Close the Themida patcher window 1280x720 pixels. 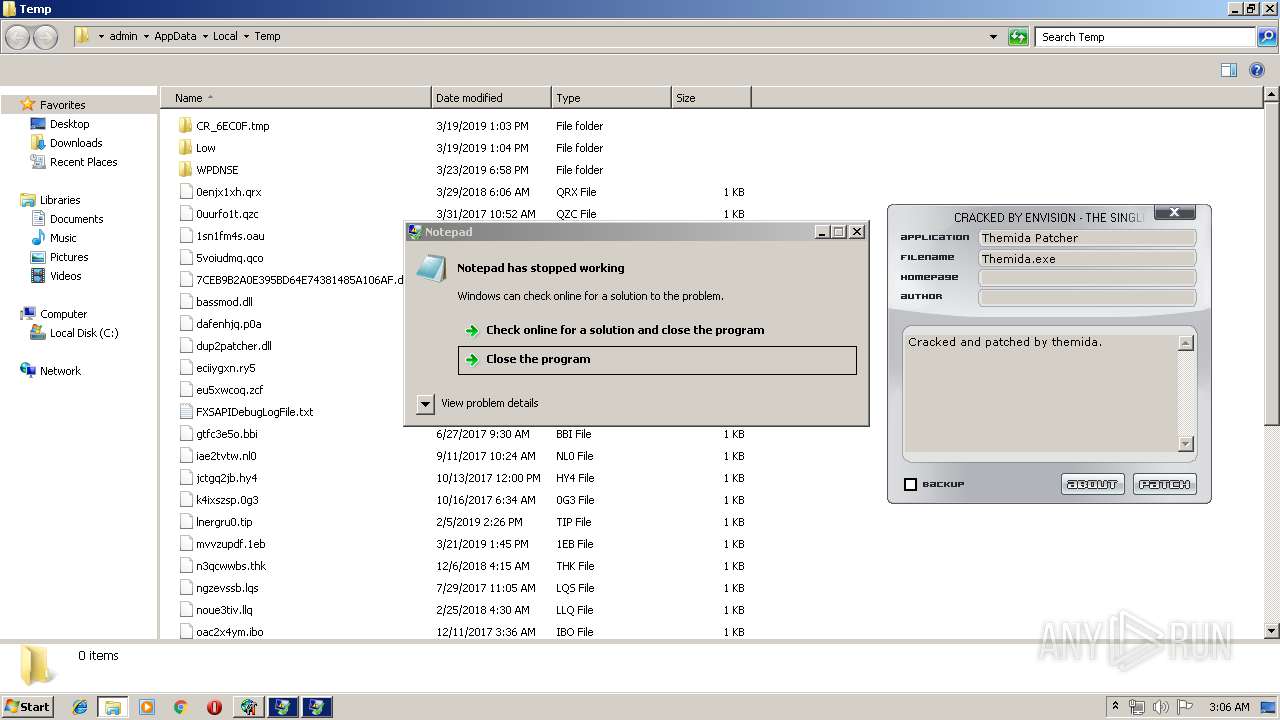point(1175,212)
